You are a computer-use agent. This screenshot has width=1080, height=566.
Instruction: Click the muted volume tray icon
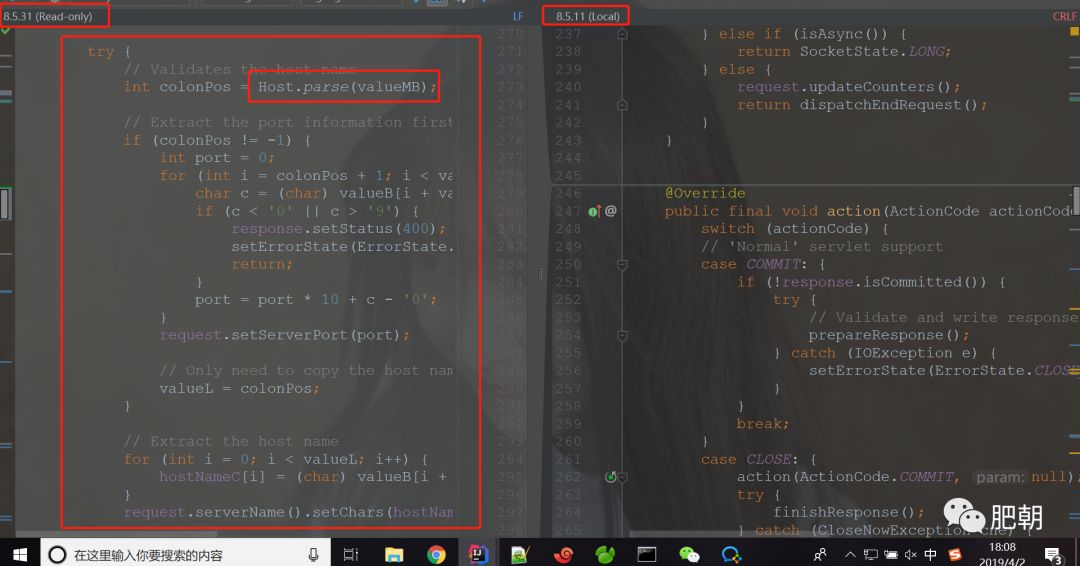point(911,555)
